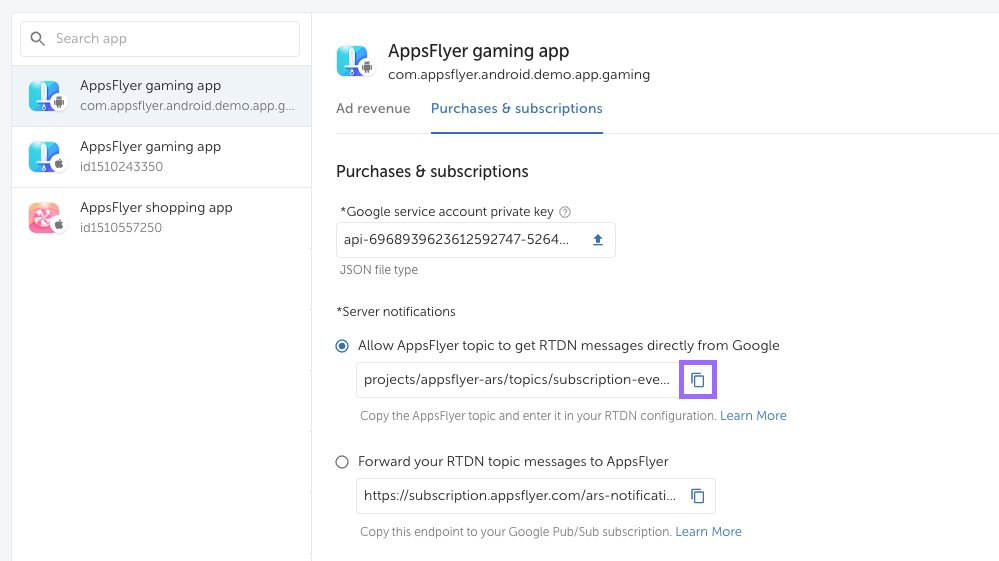The height and width of the screenshot is (561, 999).
Task: Click the subscription.appsflyer.com endpoint field
Action: pos(519,496)
